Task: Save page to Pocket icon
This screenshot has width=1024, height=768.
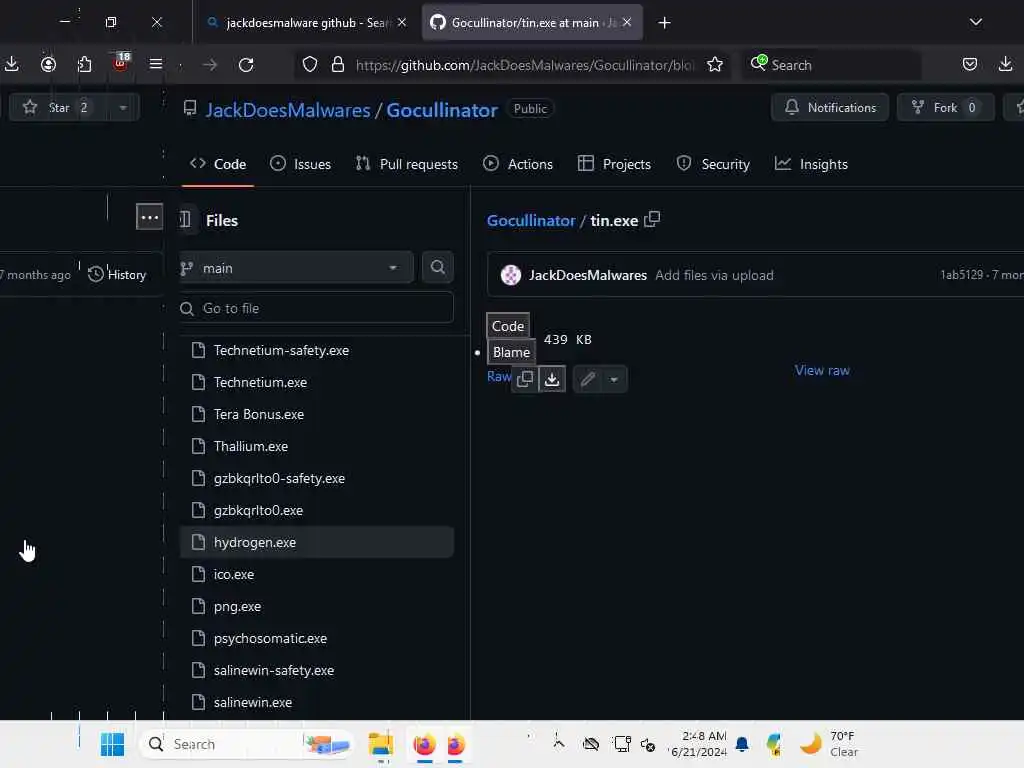Action: (x=970, y=64)
